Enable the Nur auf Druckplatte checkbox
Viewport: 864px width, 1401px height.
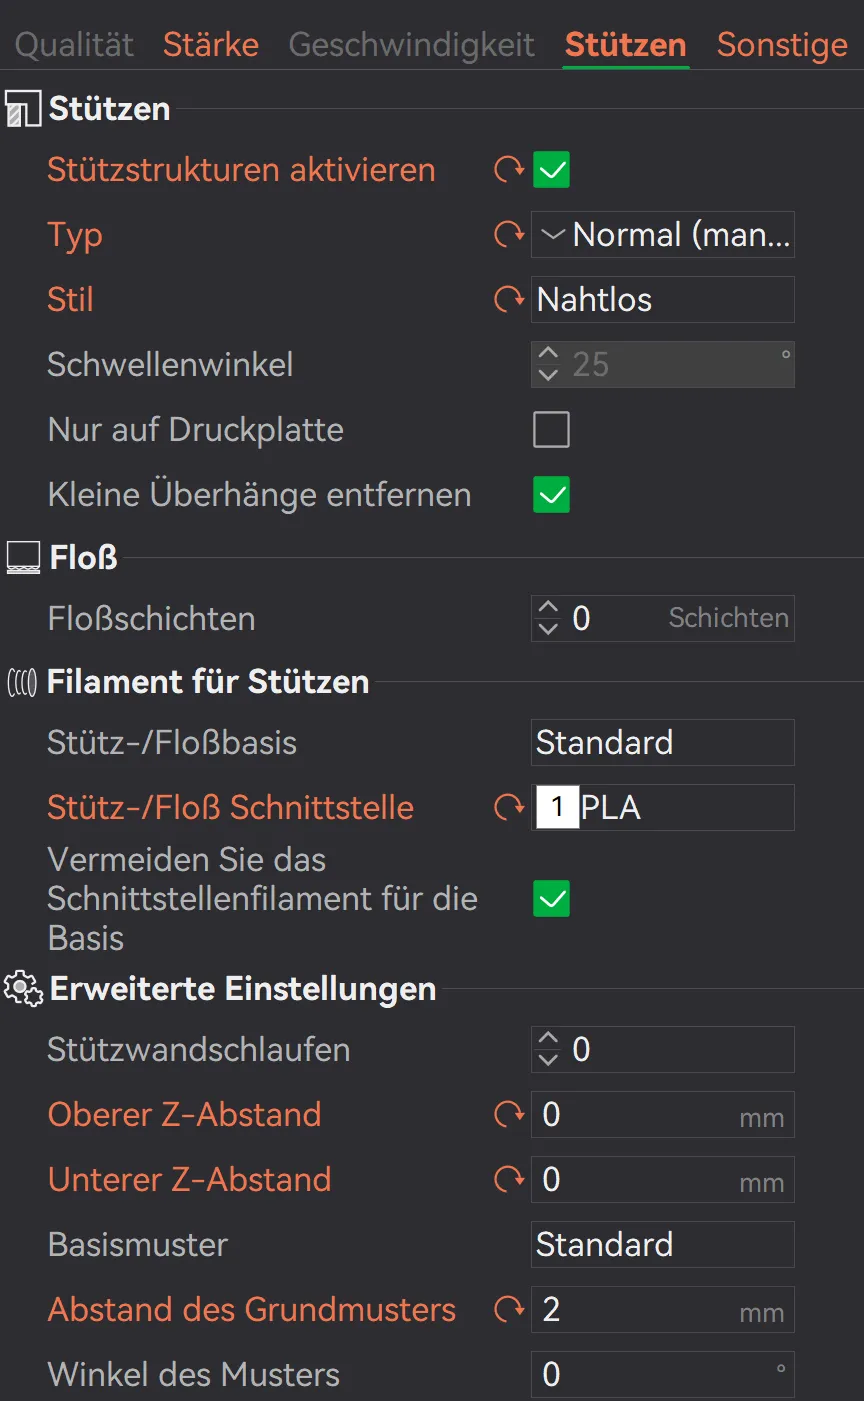(551, 429)
